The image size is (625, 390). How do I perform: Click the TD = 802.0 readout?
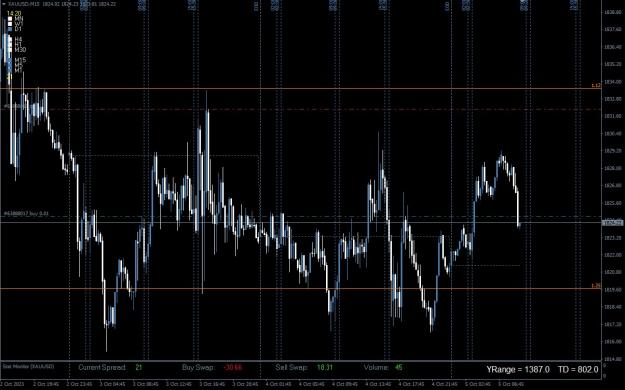click(578, 370)
